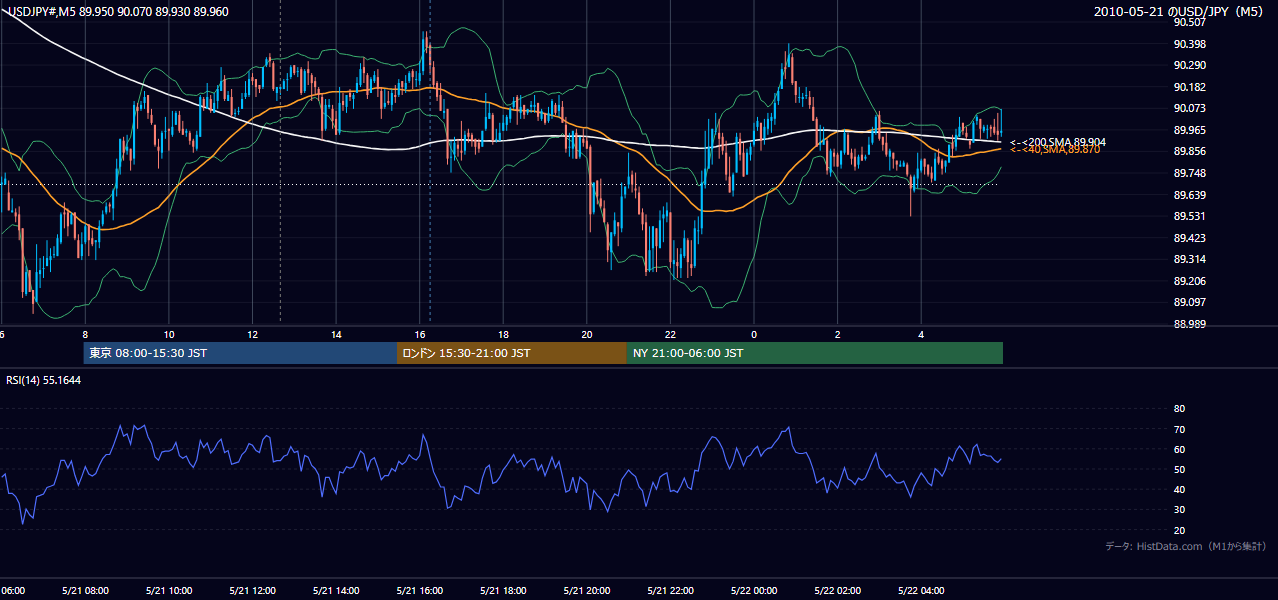Click hour label 18 under the price chart
This screenshot has width=1278, height=600.
click(503, 335)
